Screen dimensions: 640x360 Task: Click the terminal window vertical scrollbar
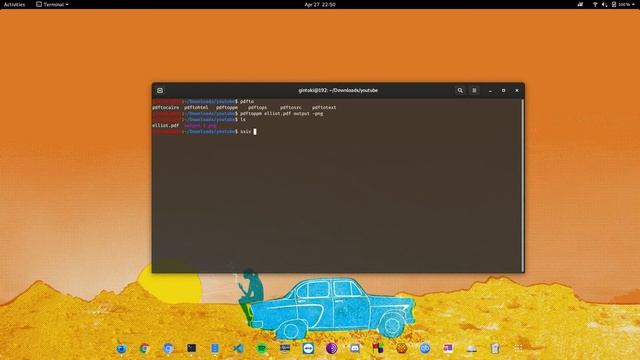point(522,185)
